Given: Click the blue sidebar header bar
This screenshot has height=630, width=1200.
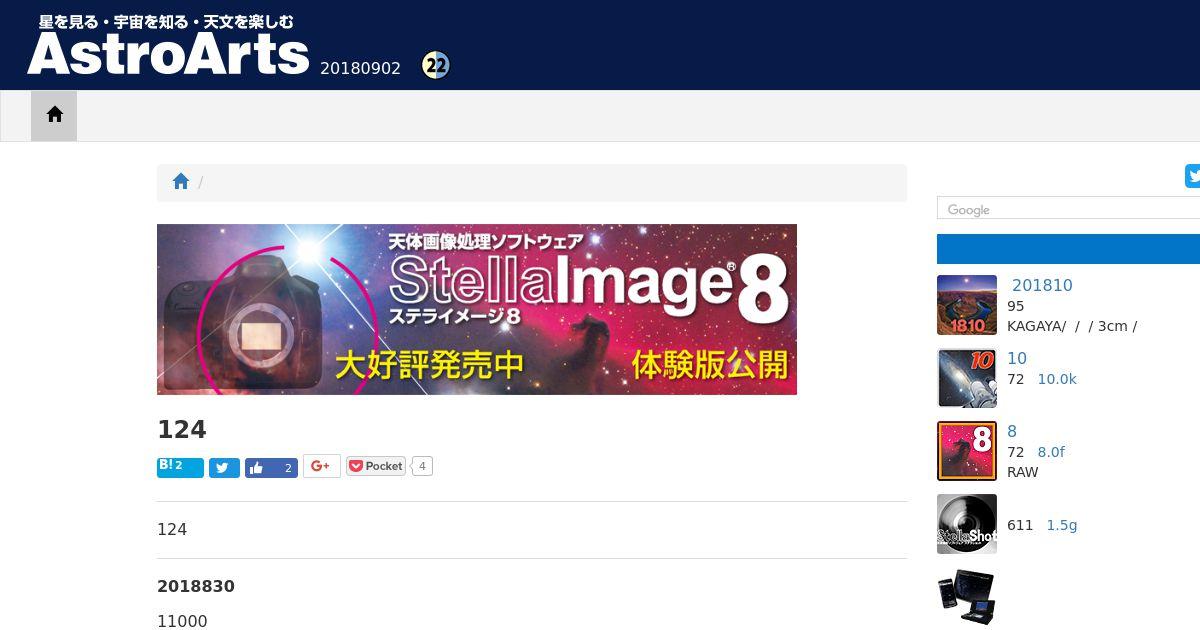Looking at the screenshot, I should pyautogui.click(x=1068, y=249).
